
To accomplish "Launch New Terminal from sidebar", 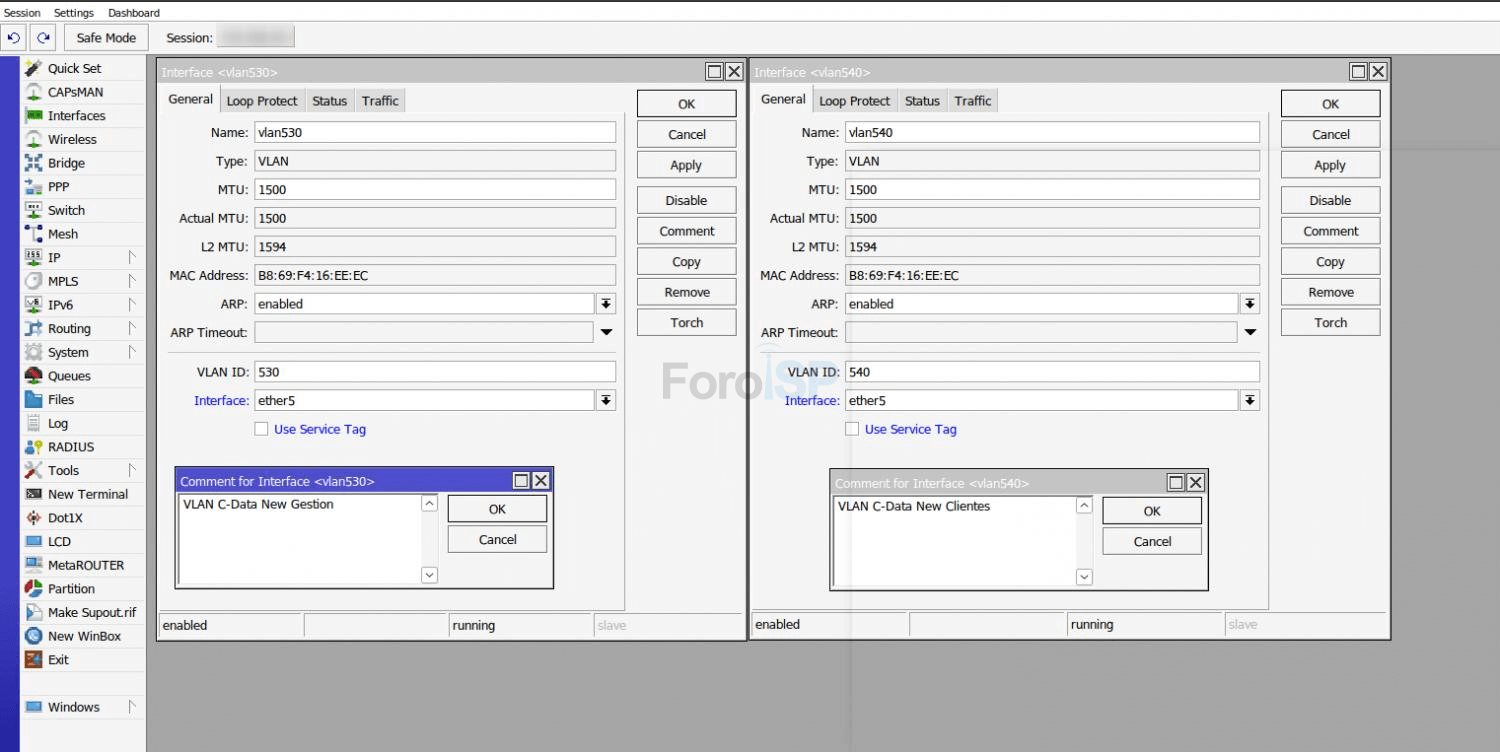I will coord(87,494).
